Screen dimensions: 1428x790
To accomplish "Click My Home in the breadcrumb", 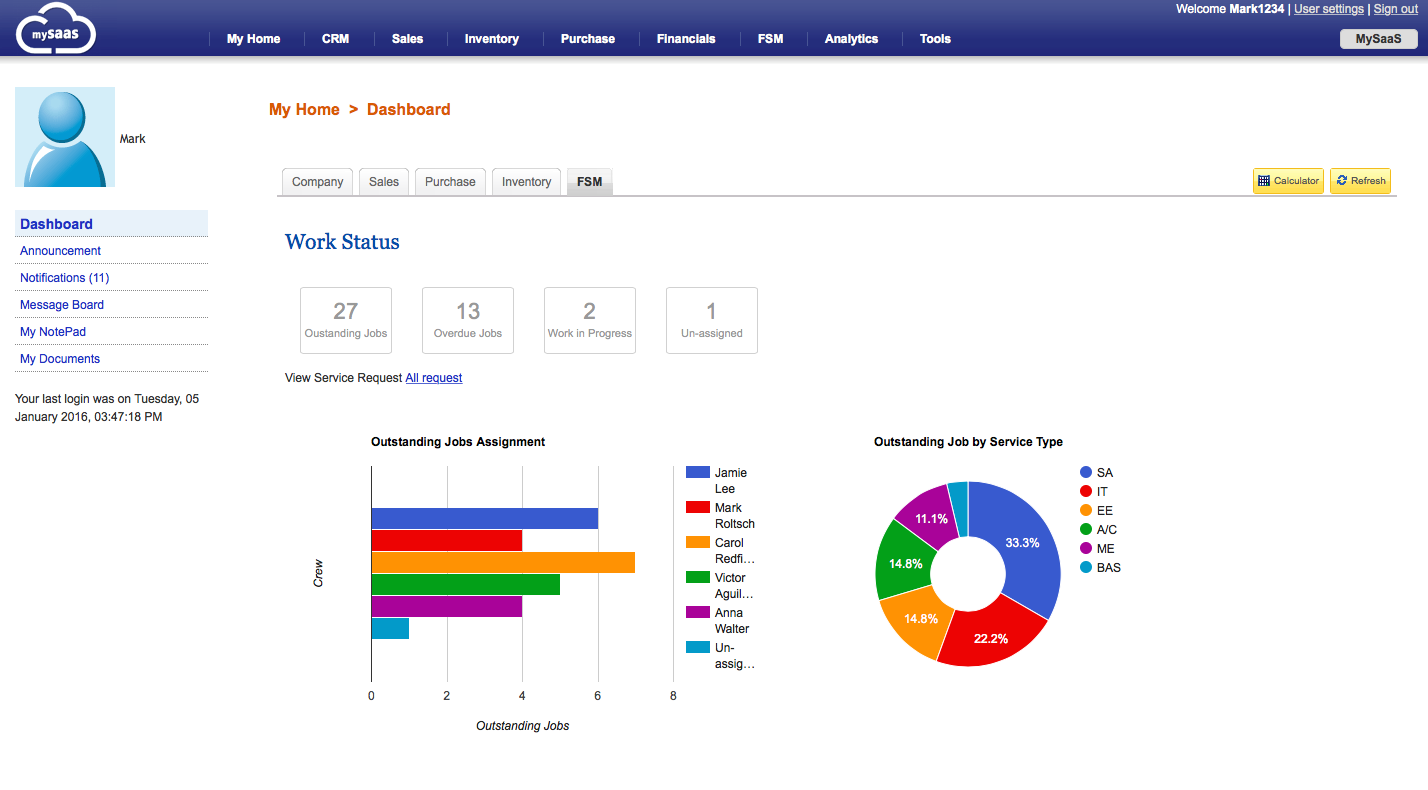I will tap(304, 110).
